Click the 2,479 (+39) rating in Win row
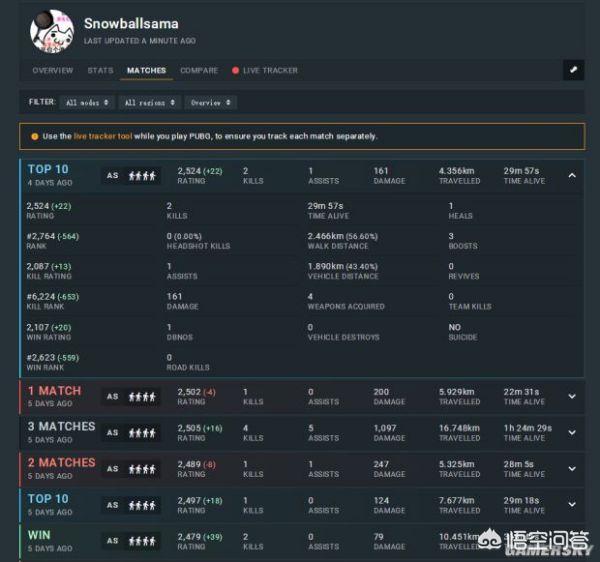The width and height of the screenshot is (600, 562). tap(200, 537)
